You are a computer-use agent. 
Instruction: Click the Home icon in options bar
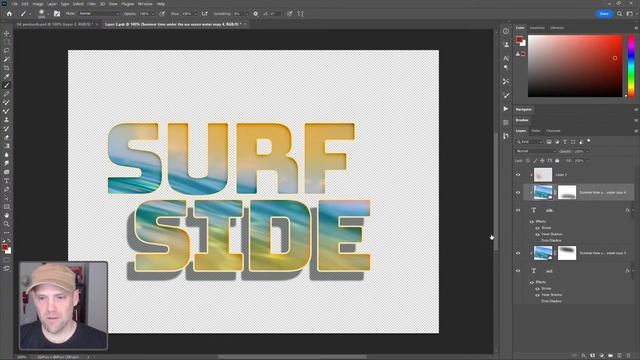coord(9,13)
